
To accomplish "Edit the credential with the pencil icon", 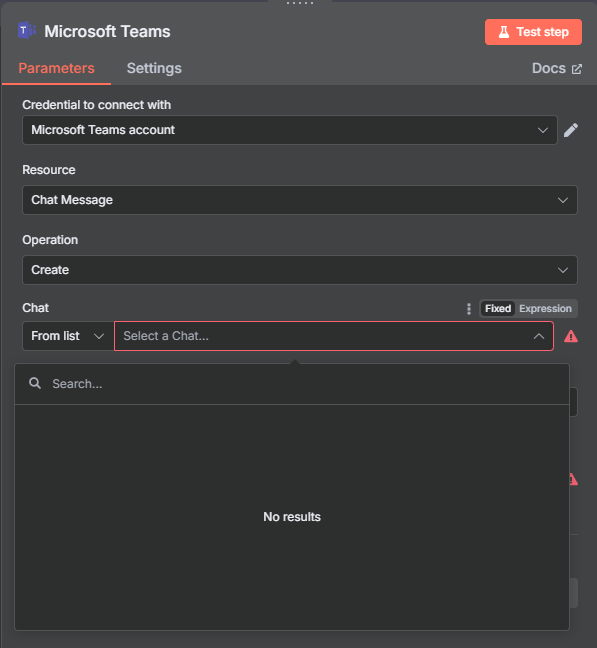I will (571, 130).
